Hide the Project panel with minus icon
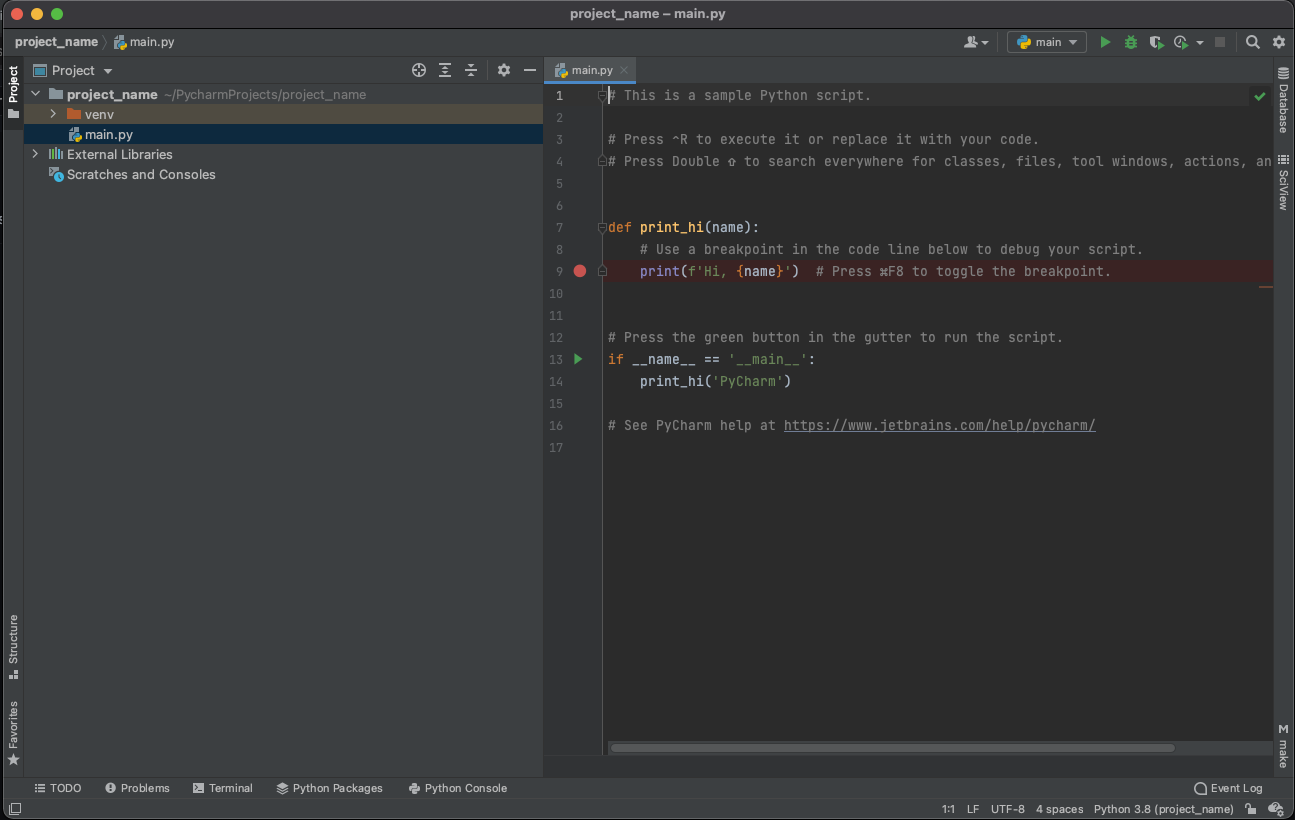This screenshot has width=1295, height=820. click(530, 70)
